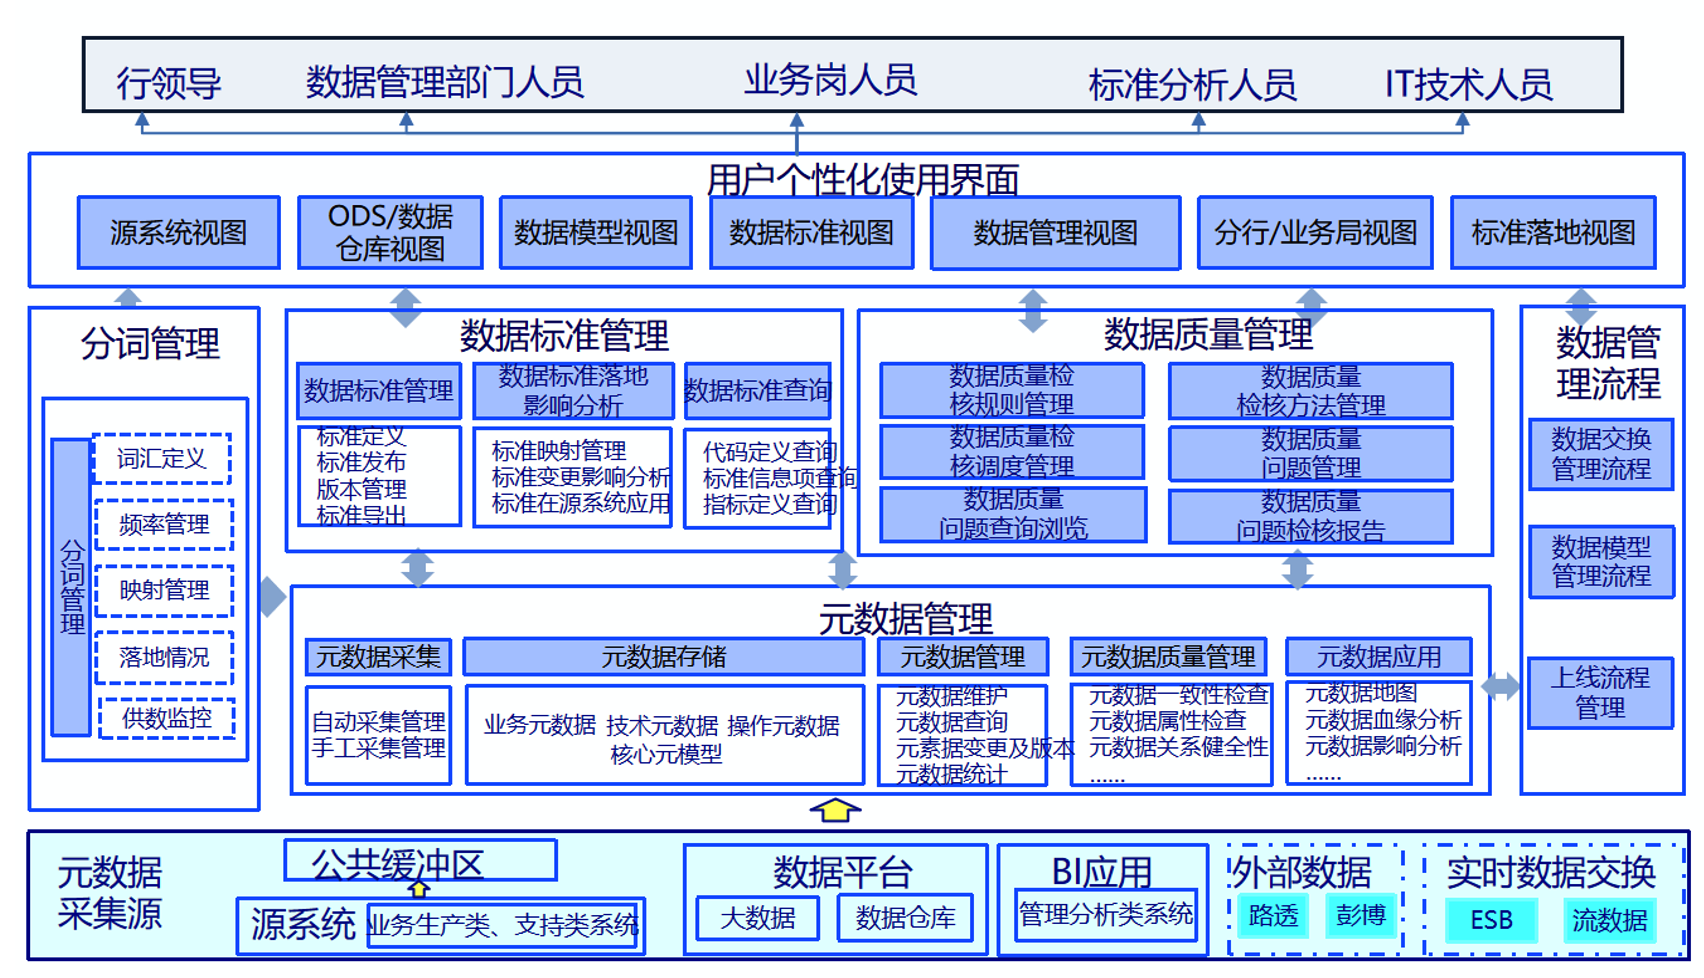The width and height of the screenshot is (1704, 978).
Task: Click the small yellow arrow under 公共缓冲区
Action: click(418, 888)
